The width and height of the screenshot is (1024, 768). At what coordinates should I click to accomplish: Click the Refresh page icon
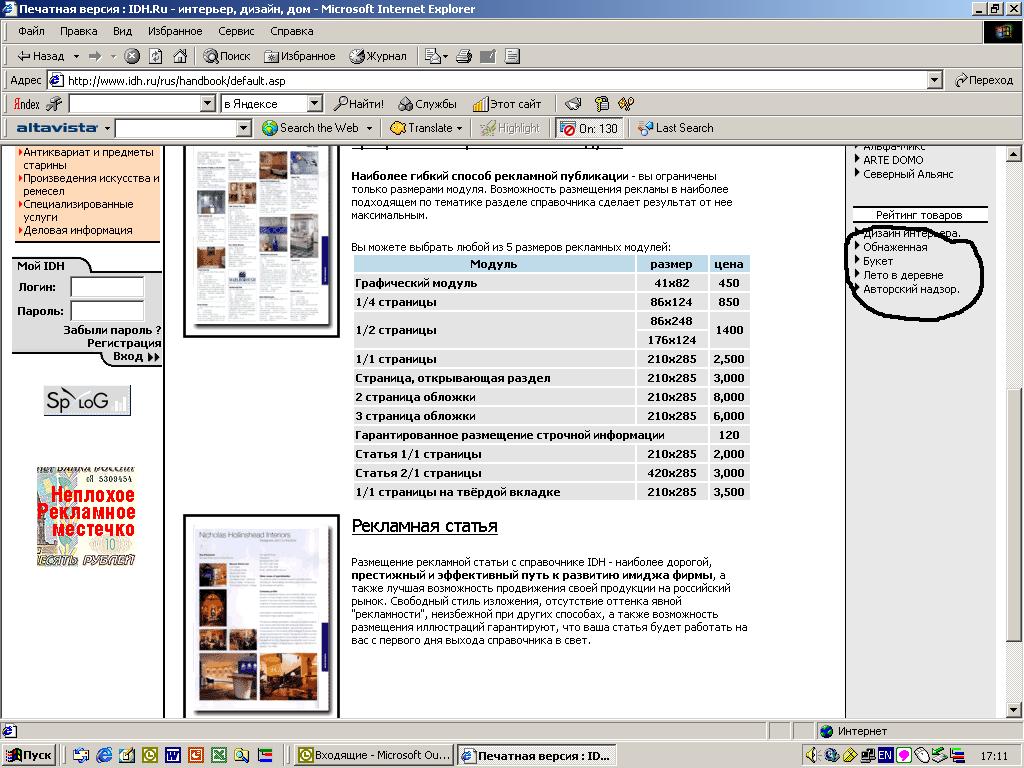tap(156, 56)
